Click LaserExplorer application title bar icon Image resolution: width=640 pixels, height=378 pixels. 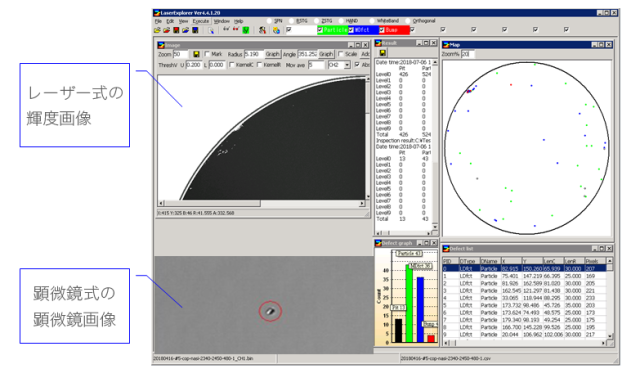157,13
